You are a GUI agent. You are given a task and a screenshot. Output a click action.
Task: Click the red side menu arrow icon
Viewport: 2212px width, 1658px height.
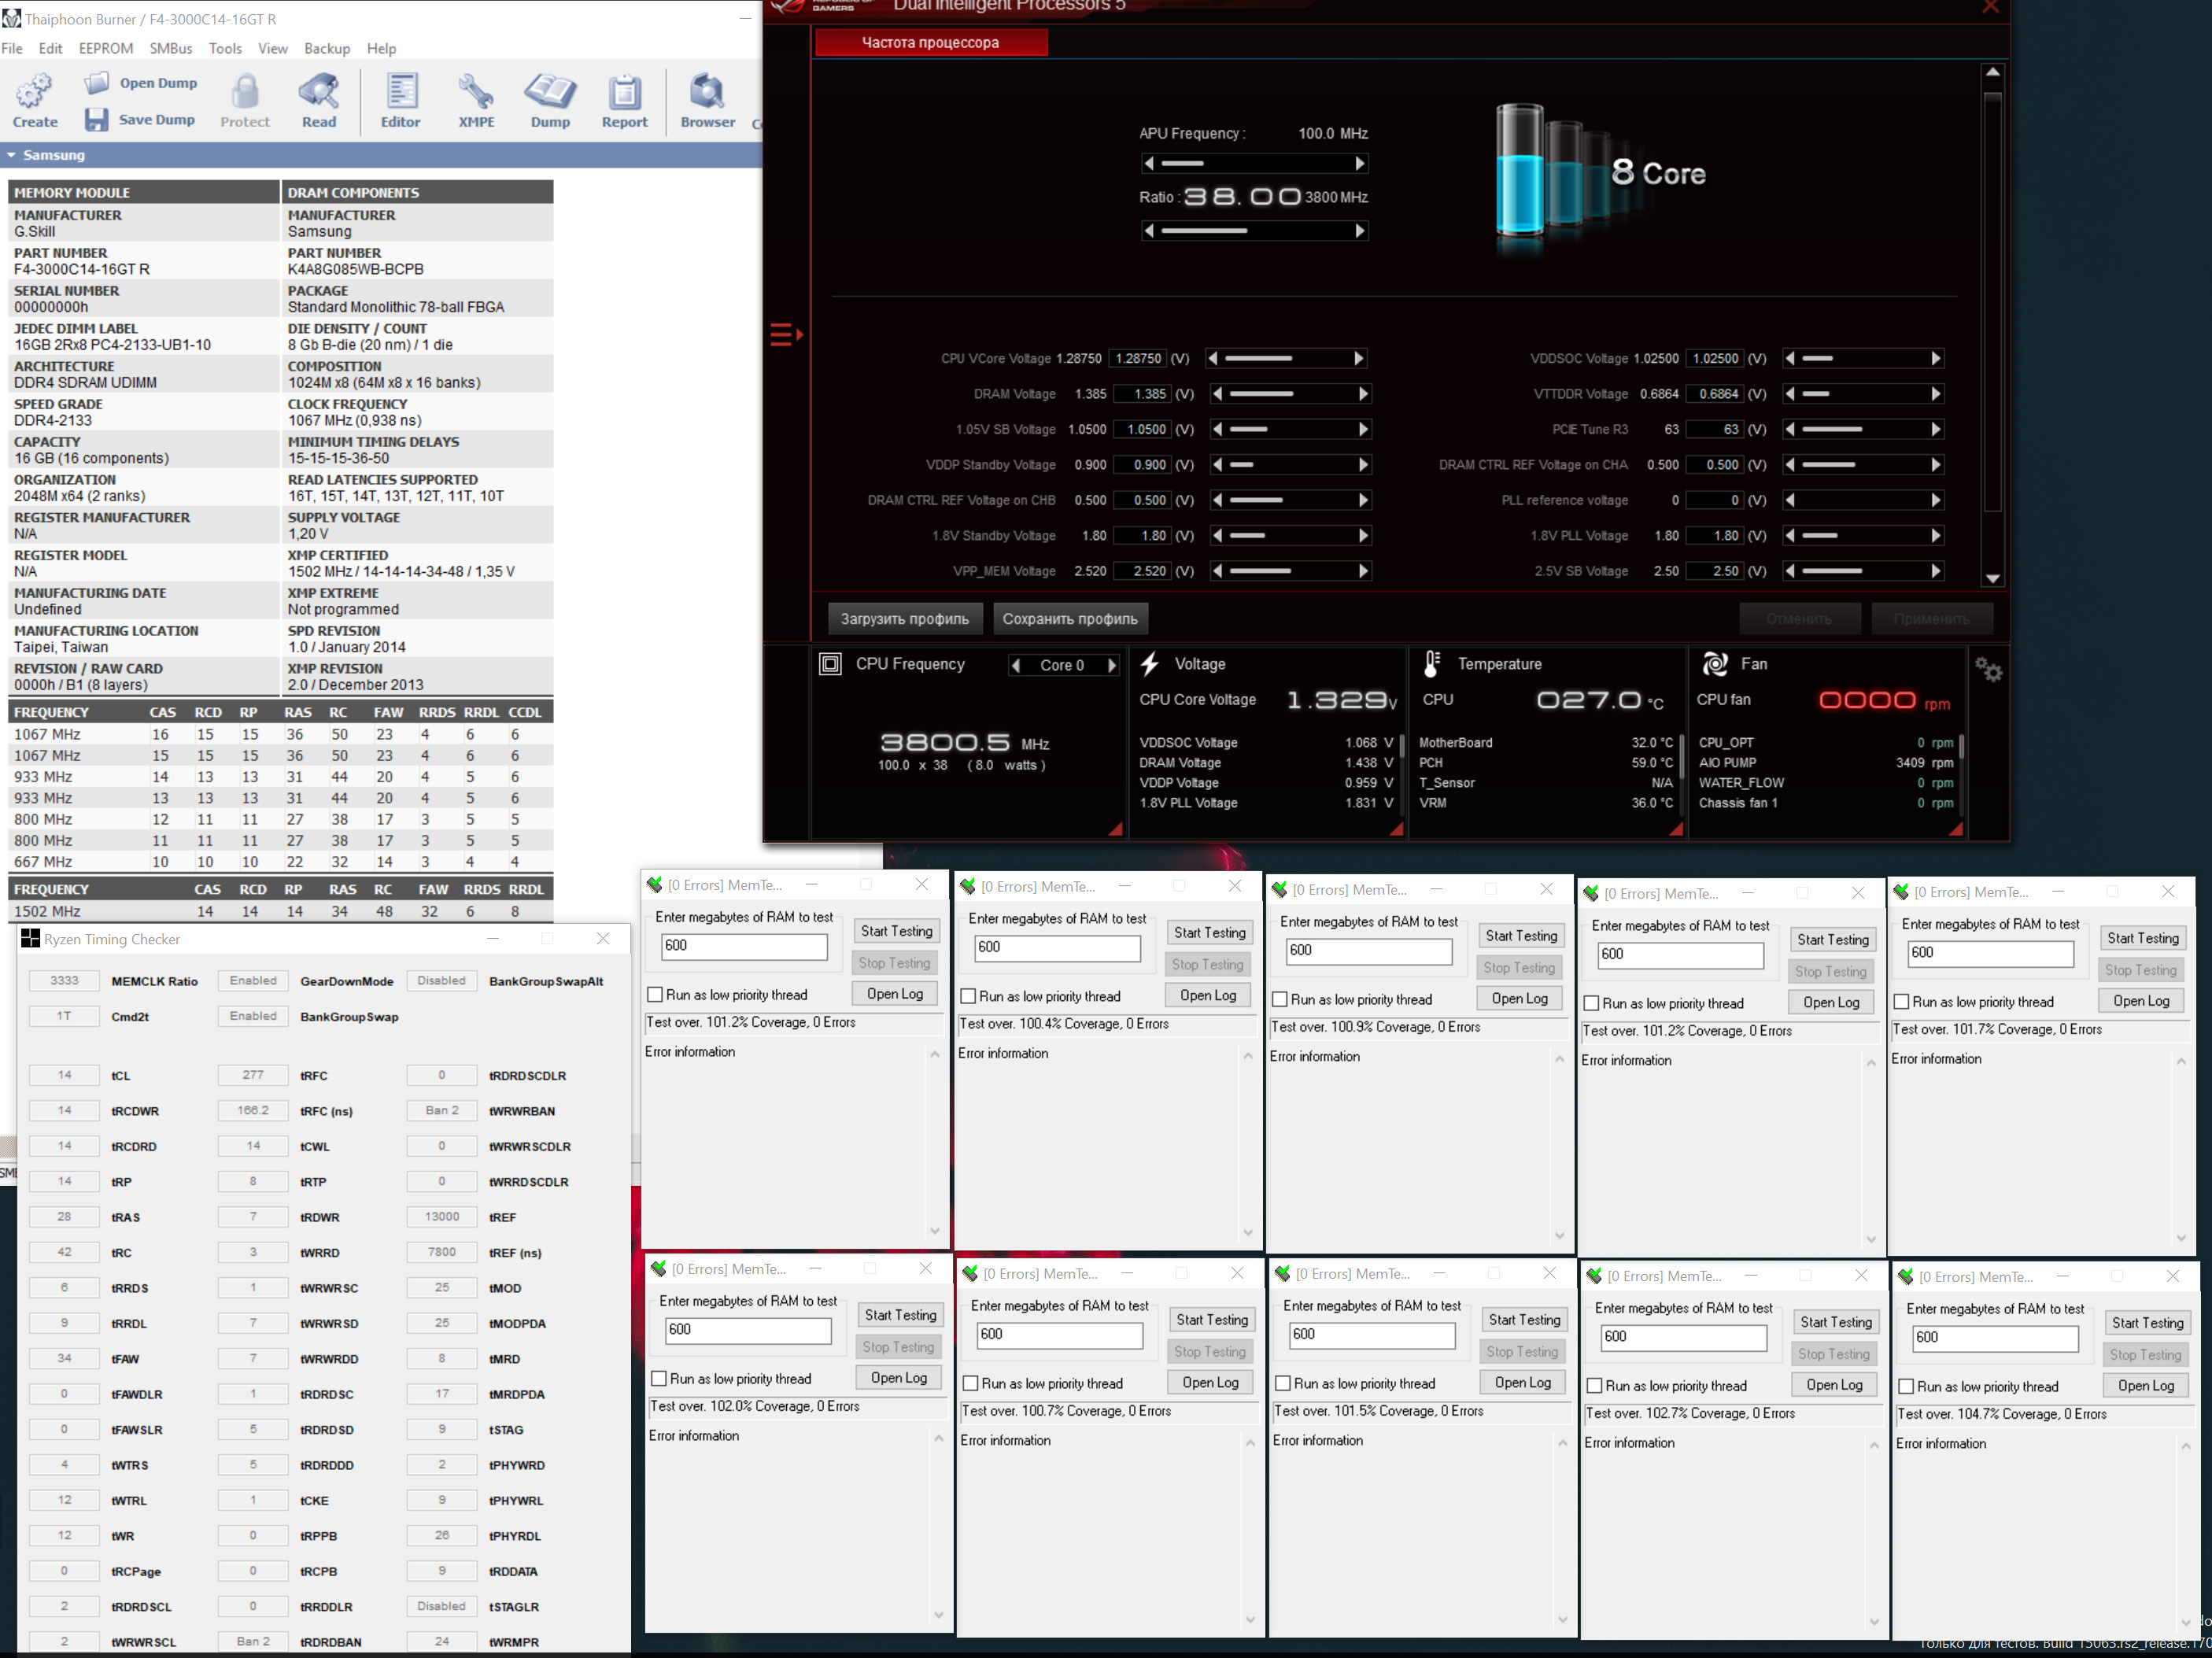click(x=786, y=334)
